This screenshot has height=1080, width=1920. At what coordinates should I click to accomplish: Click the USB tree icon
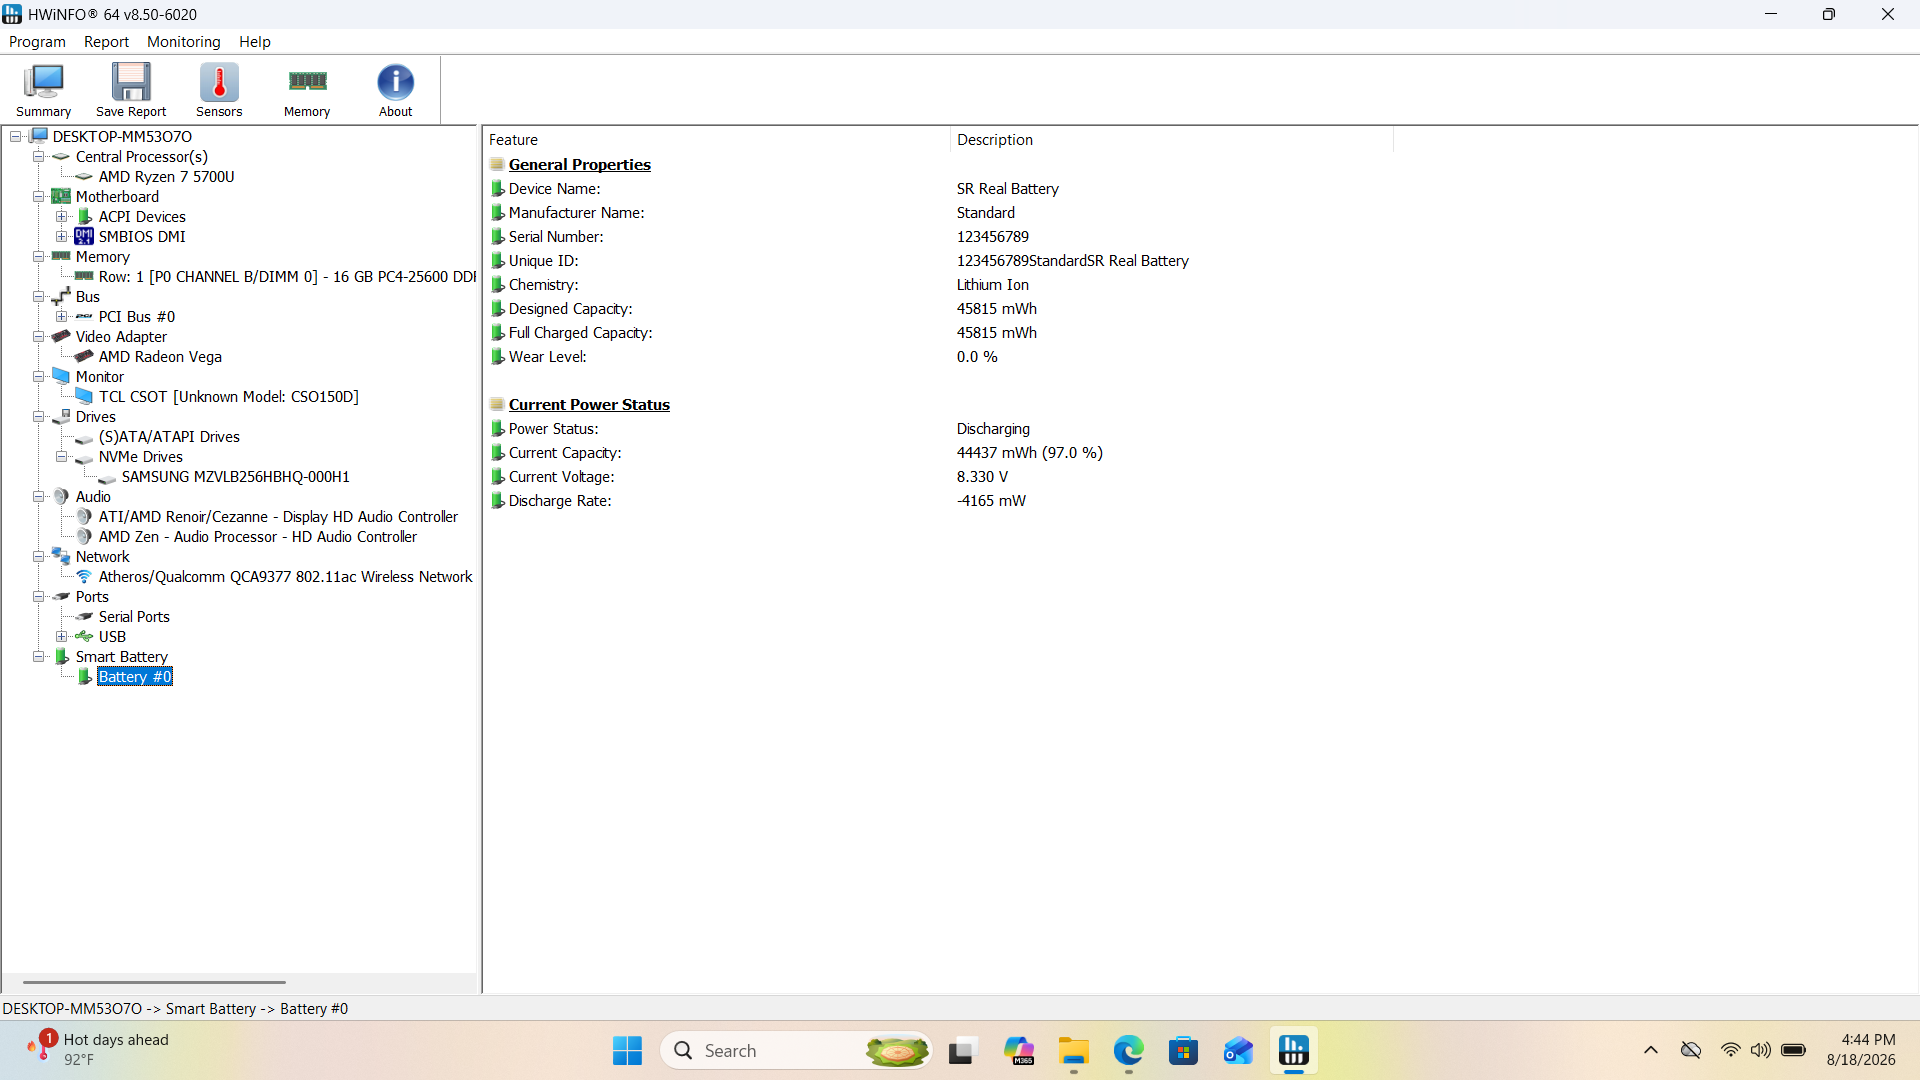click(84, 636)
